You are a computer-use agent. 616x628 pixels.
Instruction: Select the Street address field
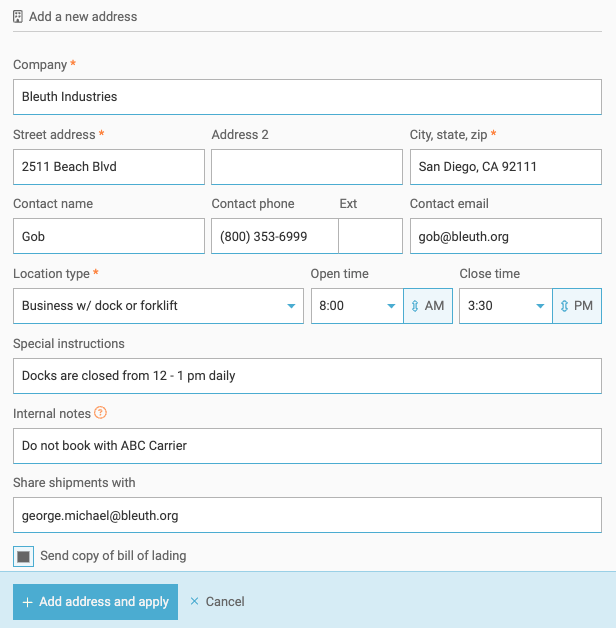(x=108, y=167)
